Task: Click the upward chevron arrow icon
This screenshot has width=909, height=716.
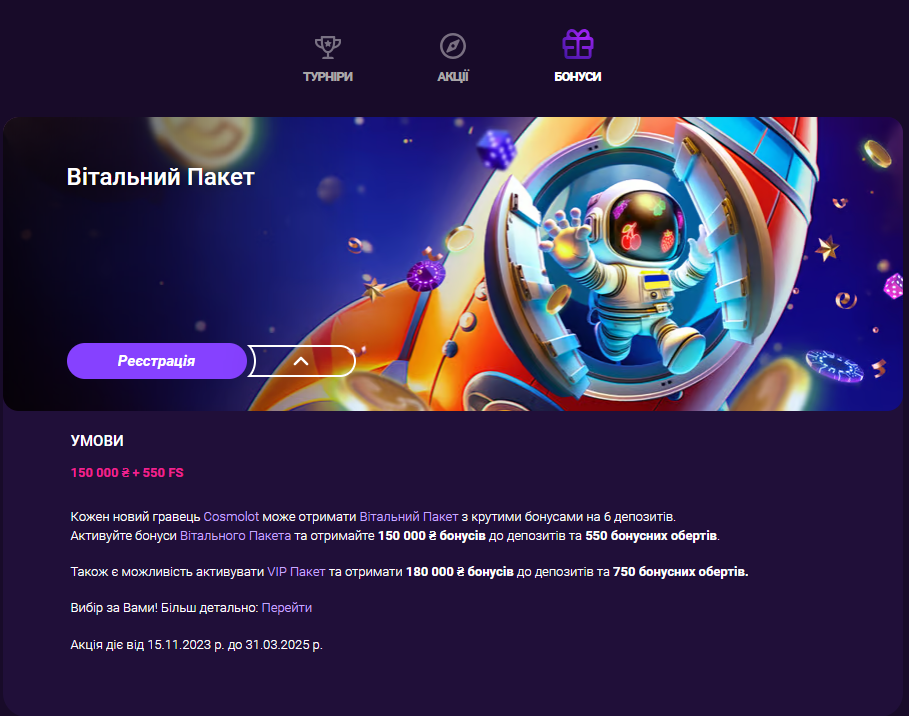Action: 301,361
